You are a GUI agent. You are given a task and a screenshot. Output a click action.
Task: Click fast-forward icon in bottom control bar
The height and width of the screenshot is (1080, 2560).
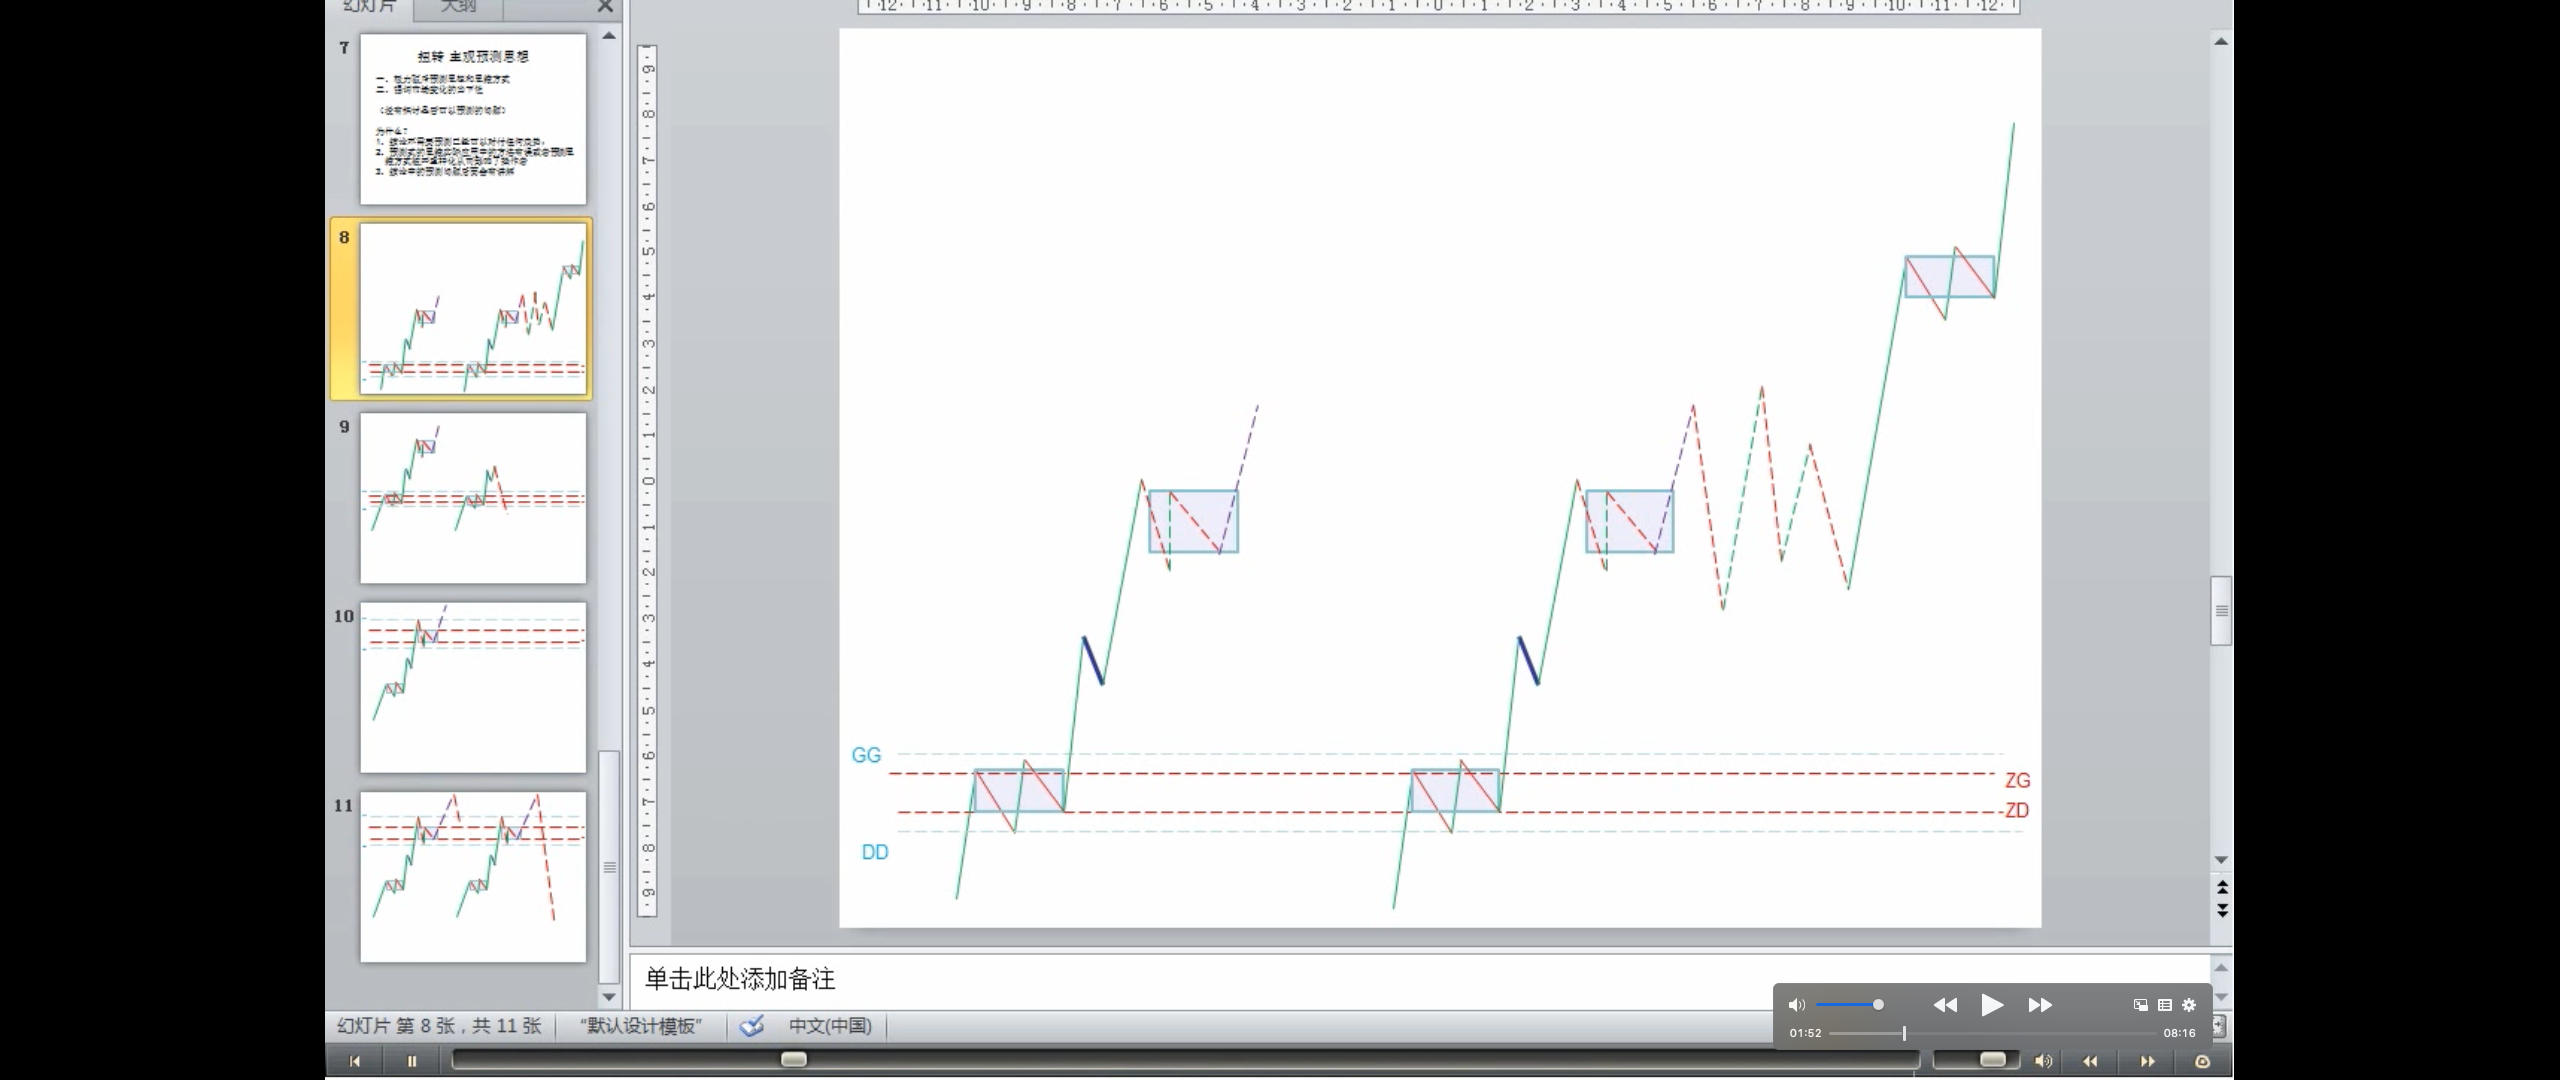coord(2147,1061)
